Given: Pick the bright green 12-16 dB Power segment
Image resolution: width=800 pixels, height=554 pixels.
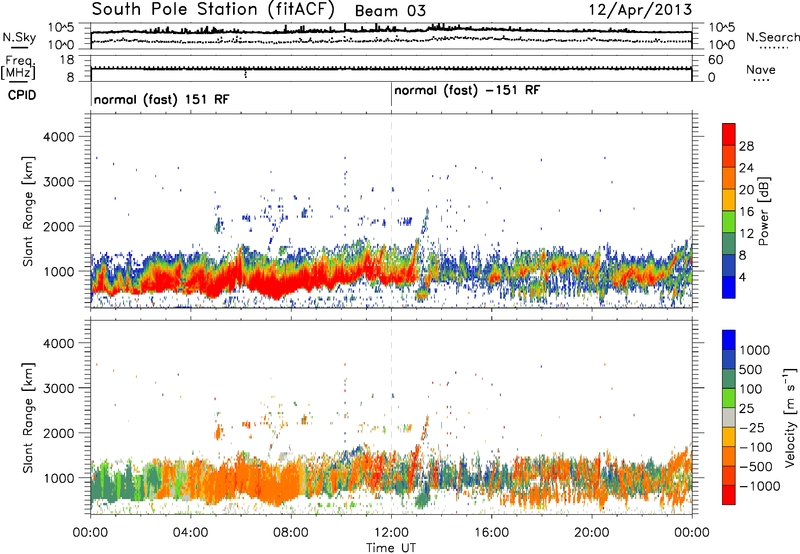Looking at the screenshot, I should click(729, 222).
